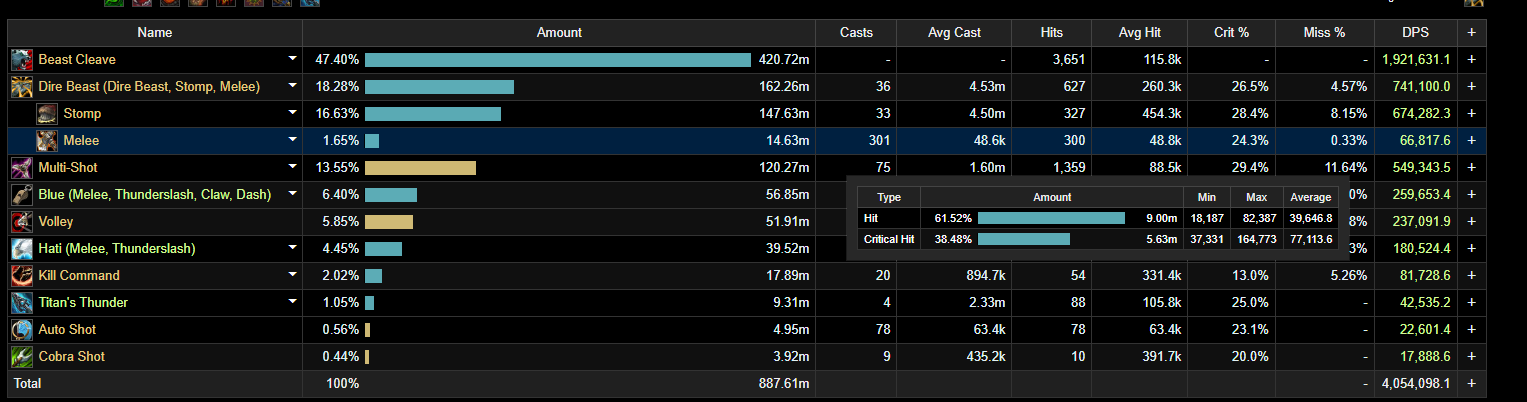The height and width of the screenshot is (402, 1527).
Task: Expand the Beast Cleave row plus button
Action: (x=1471, y=60)
